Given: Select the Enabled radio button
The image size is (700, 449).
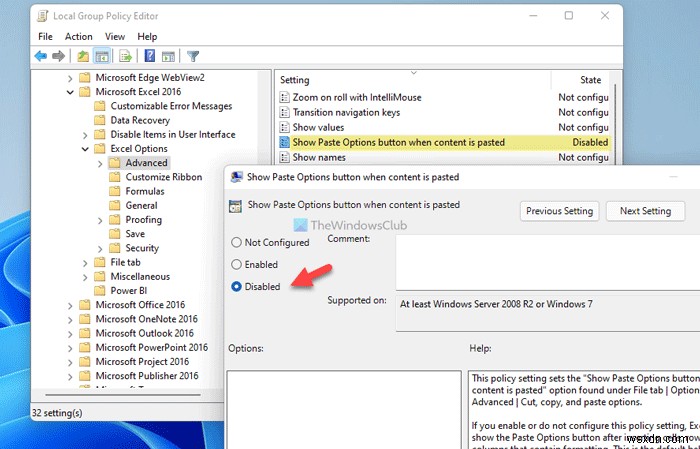Looking at the screenshot, I should (x=236, y=265).
